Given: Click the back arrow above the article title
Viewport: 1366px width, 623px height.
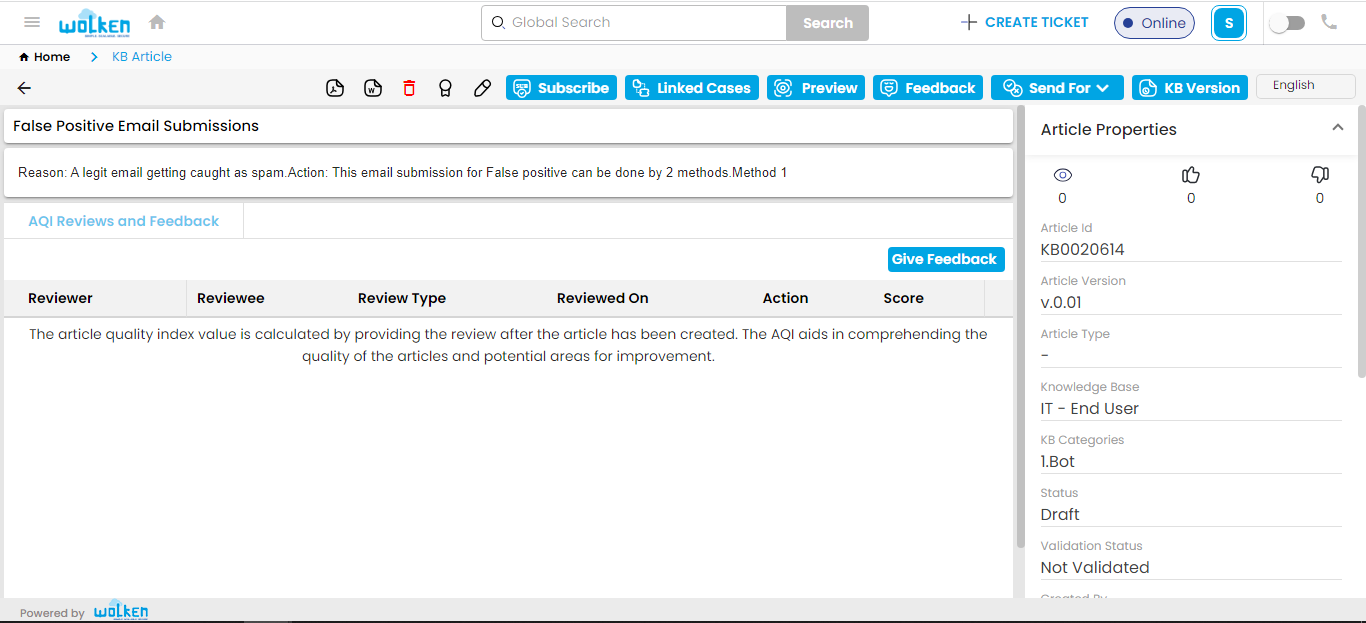Looking at the screenshot, I should tap(23, 88).
